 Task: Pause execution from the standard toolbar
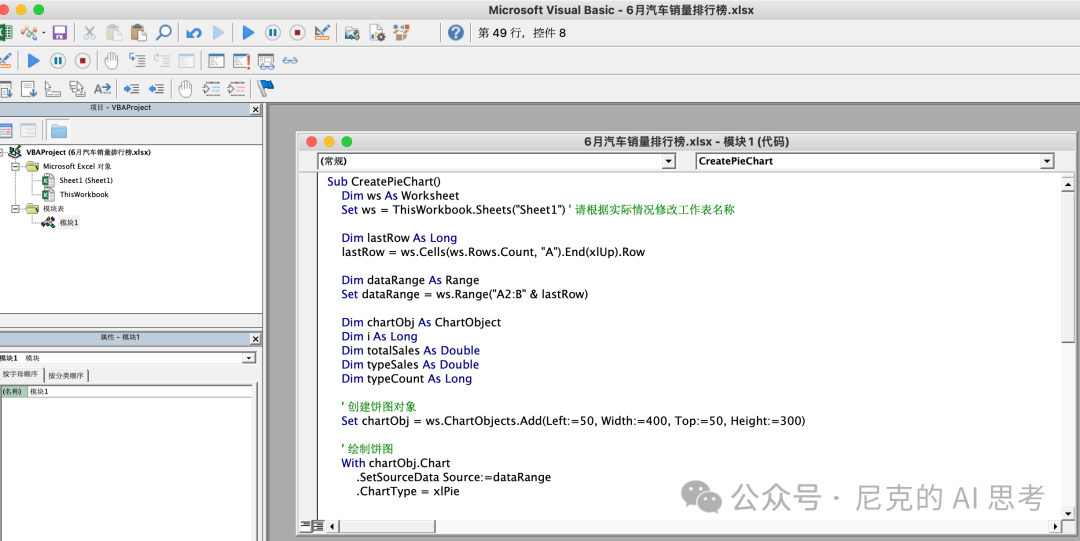273,32
